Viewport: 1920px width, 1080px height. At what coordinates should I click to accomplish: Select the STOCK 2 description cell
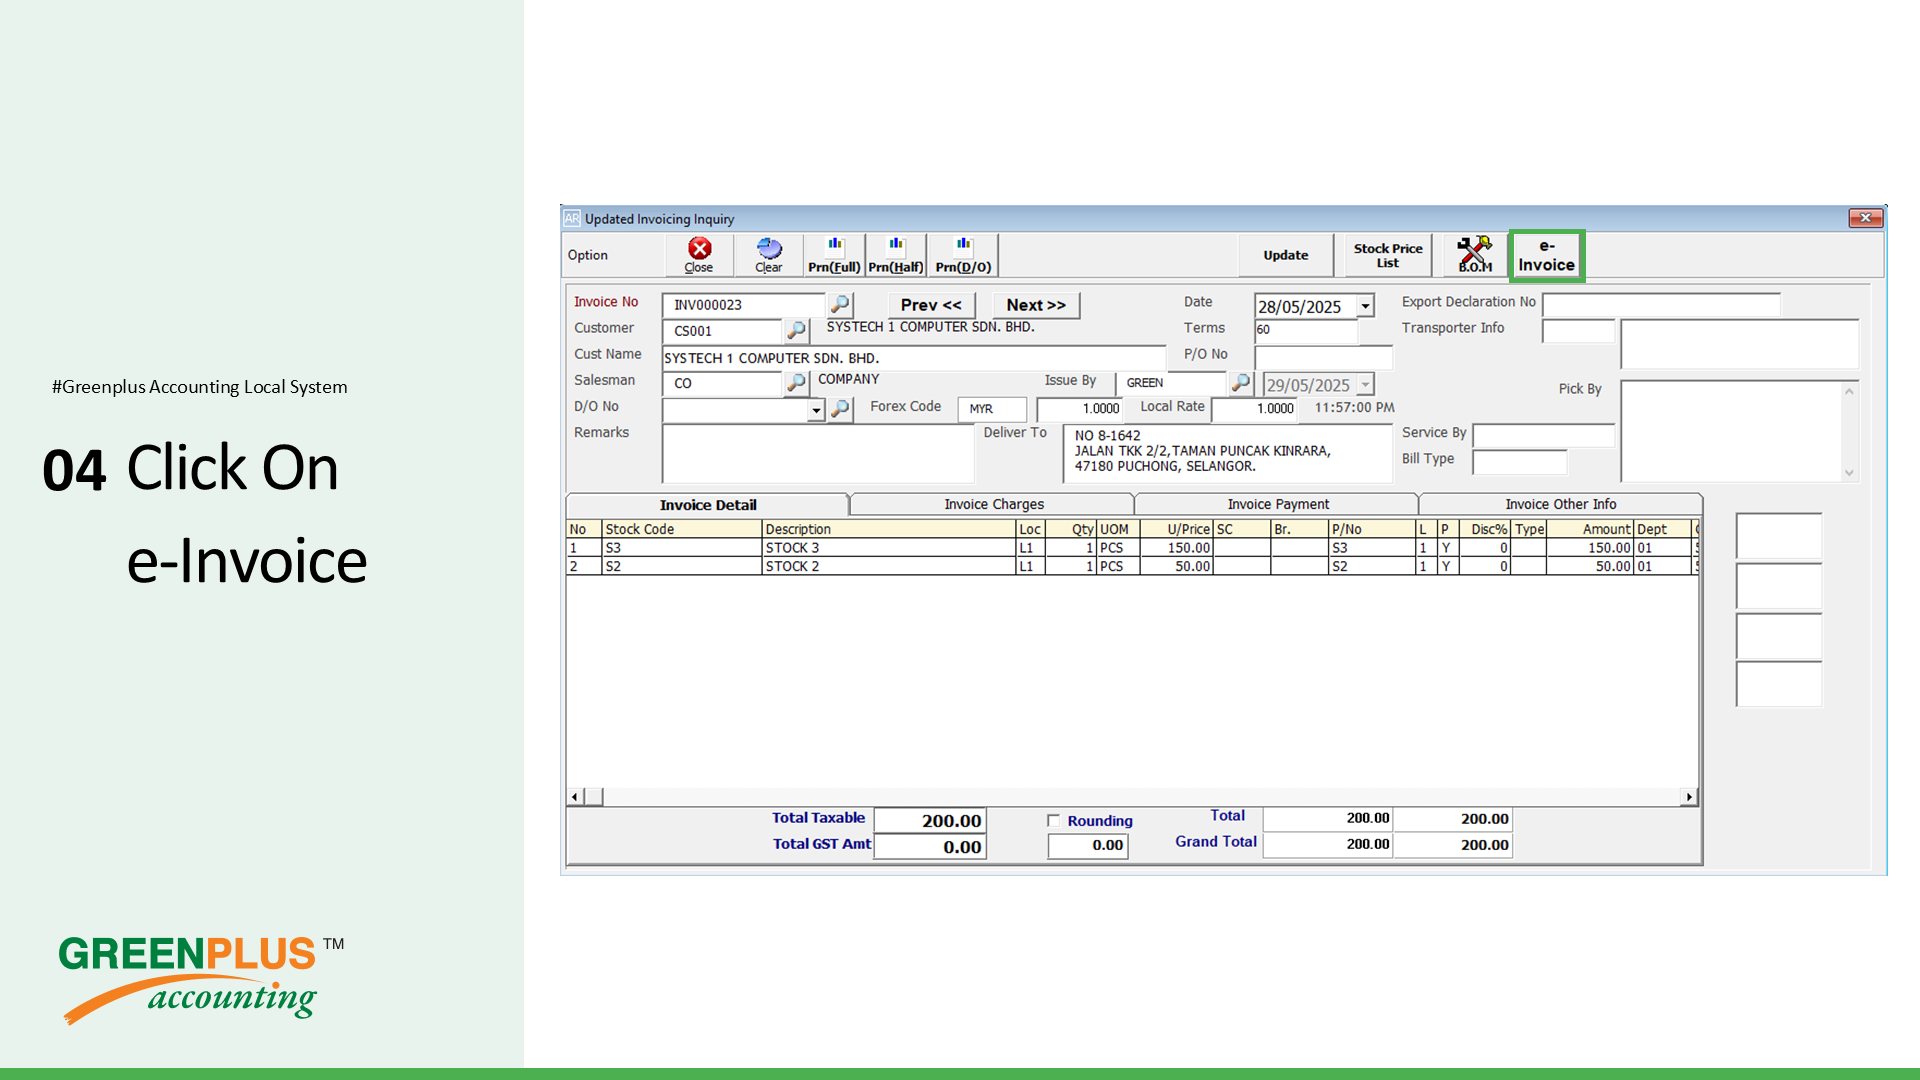pos(888,566)
